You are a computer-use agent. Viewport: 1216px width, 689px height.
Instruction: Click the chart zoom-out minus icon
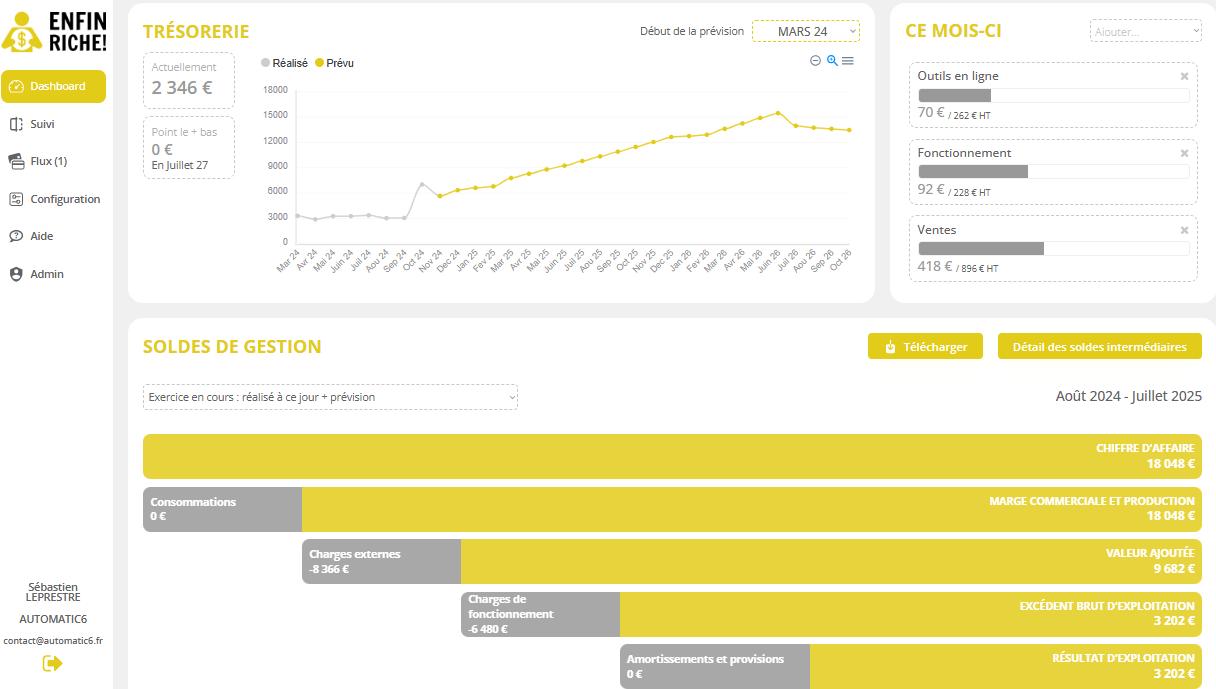point(815,61)
